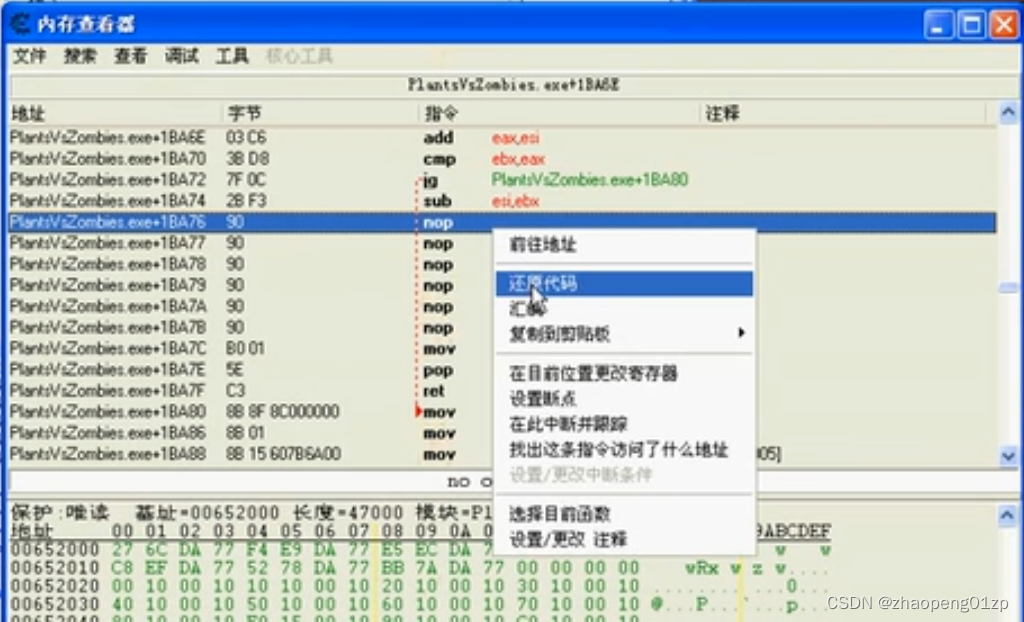Open the 查看 menu
The image size is (1024, 622).
click(x=131, y=56)
